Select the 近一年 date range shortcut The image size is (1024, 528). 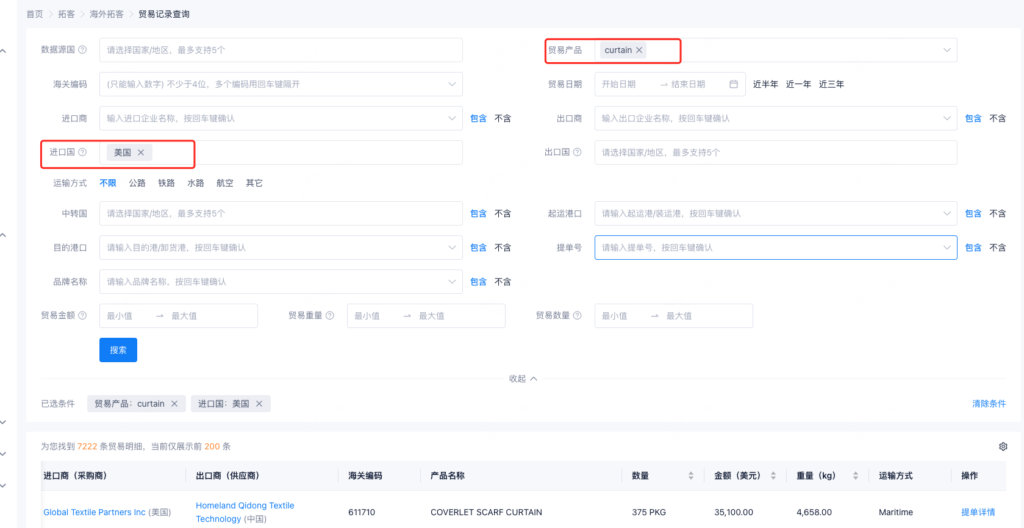[x=798, y=84]
